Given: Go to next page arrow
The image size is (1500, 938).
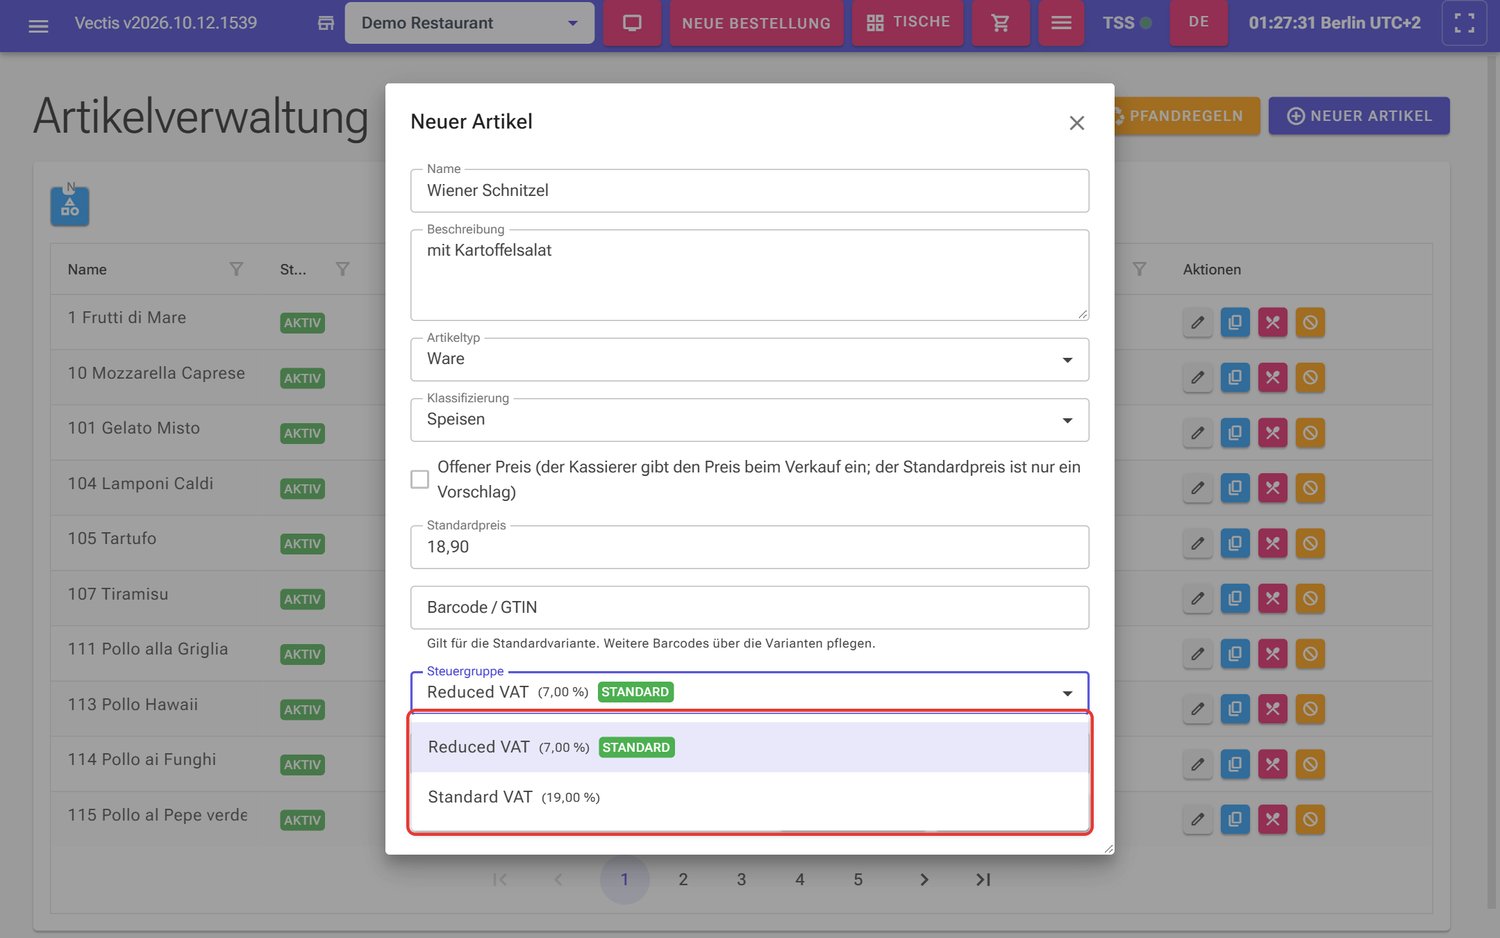Looking at the screenshot, I should click(924, 880).
